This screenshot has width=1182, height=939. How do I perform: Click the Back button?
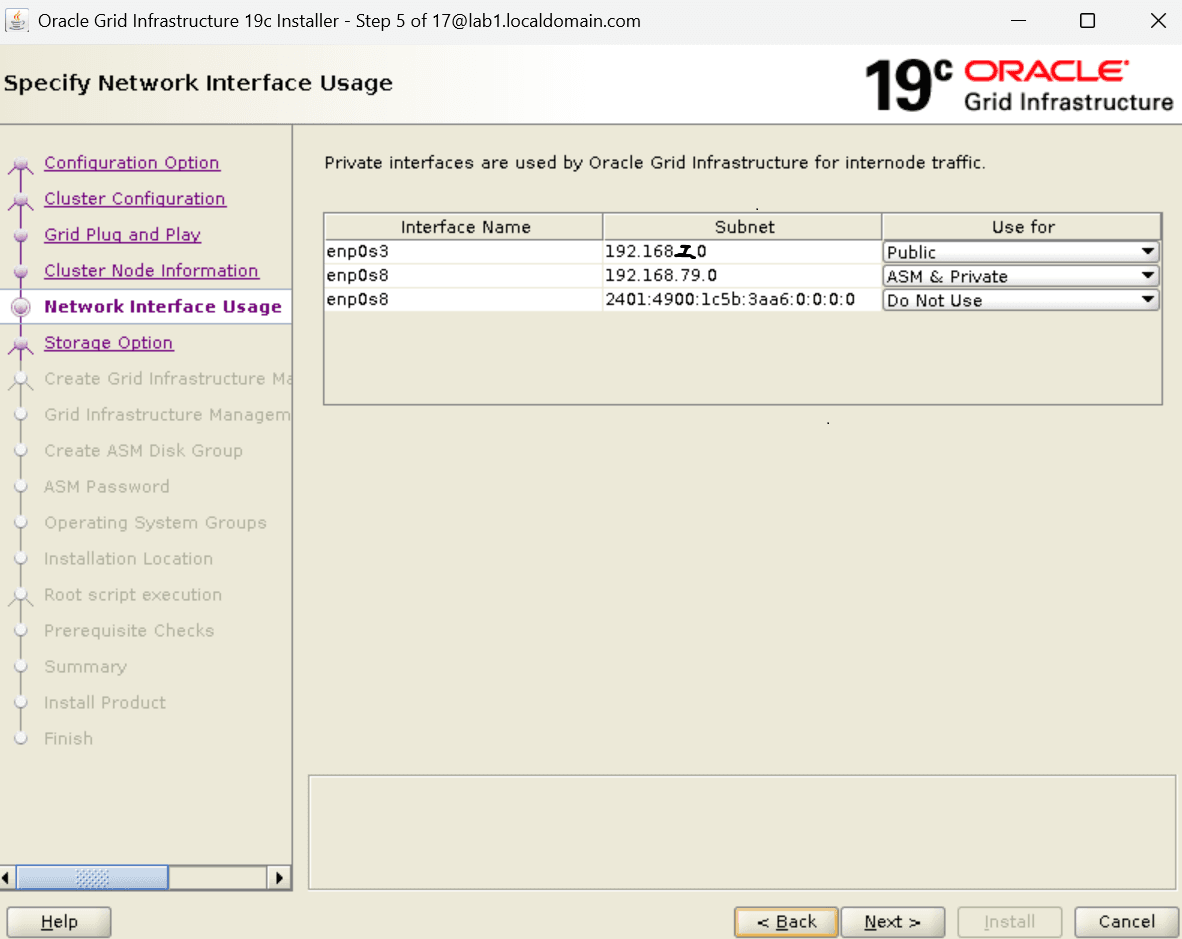786,921
